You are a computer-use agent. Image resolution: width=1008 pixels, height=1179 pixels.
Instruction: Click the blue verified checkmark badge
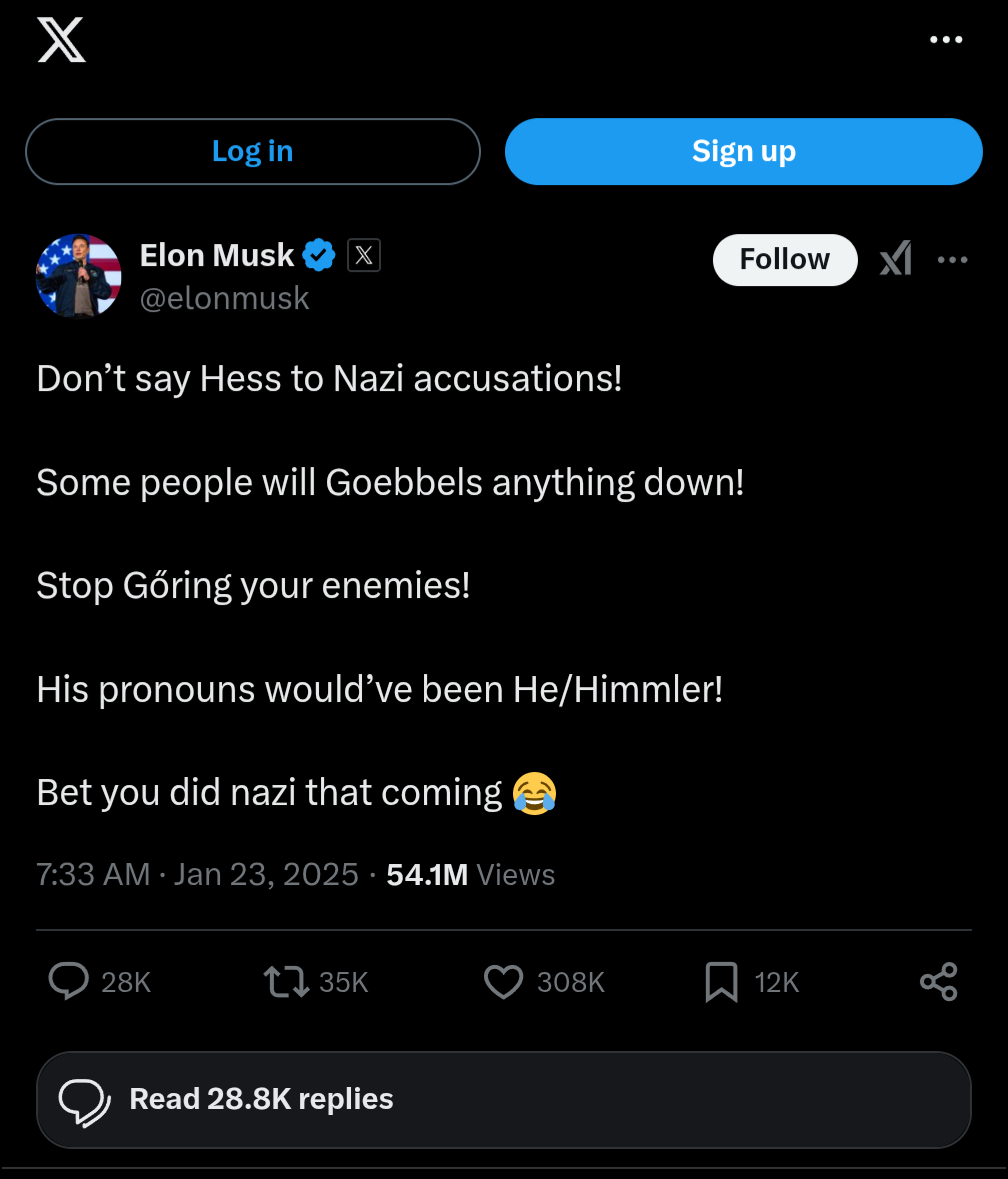319,256
